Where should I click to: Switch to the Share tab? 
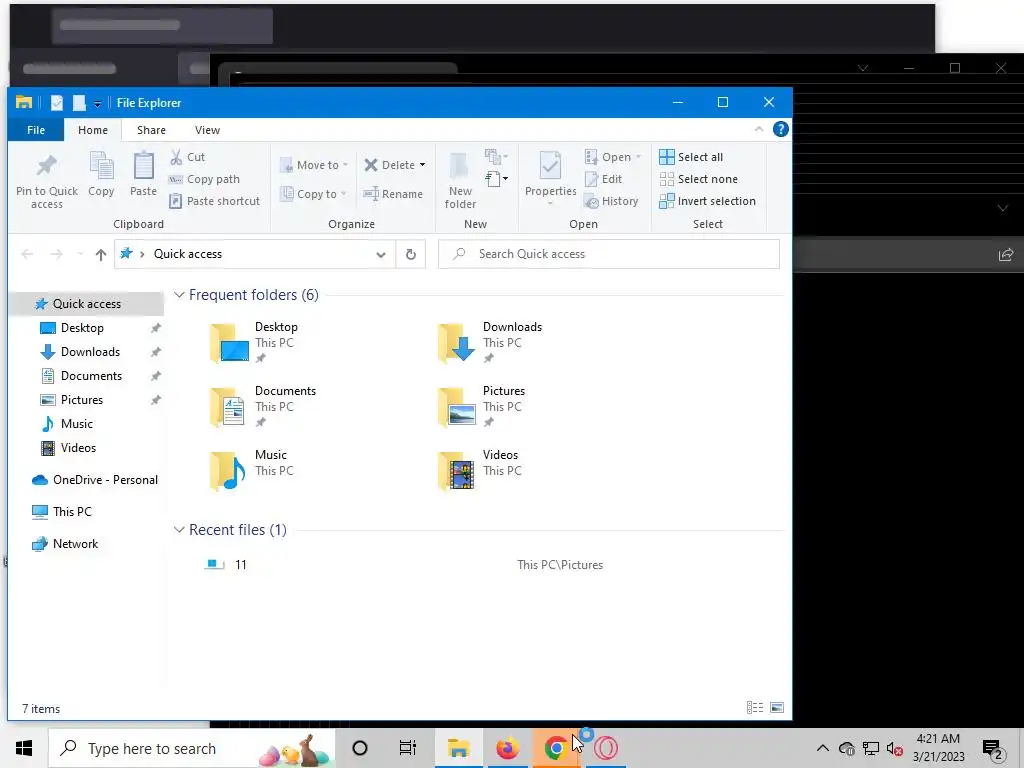(x=151, y=130)
